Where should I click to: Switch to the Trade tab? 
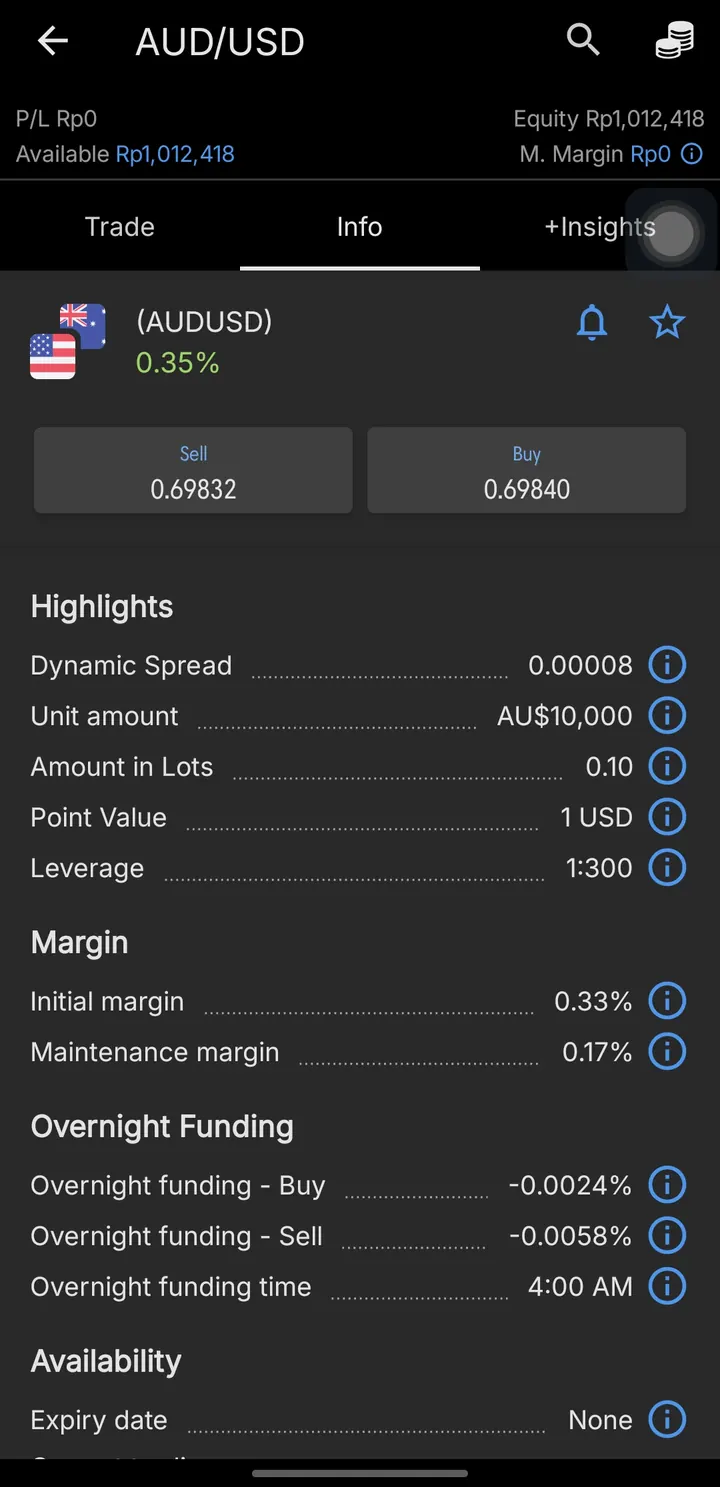pyautogui.click(x=120, y=227)
